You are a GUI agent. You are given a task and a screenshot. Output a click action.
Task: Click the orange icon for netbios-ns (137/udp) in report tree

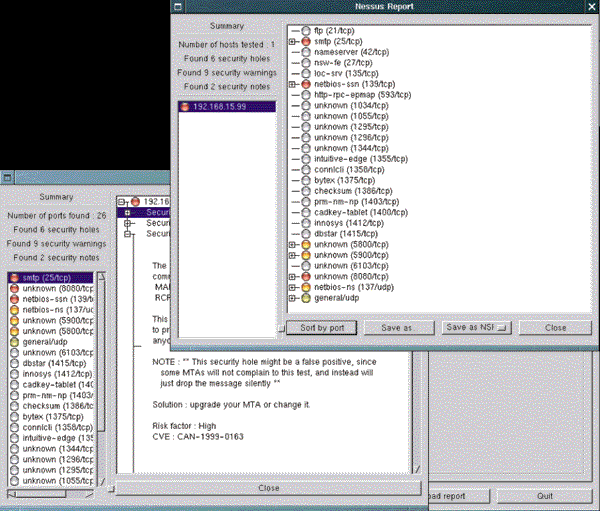click(x=305, y=286)
